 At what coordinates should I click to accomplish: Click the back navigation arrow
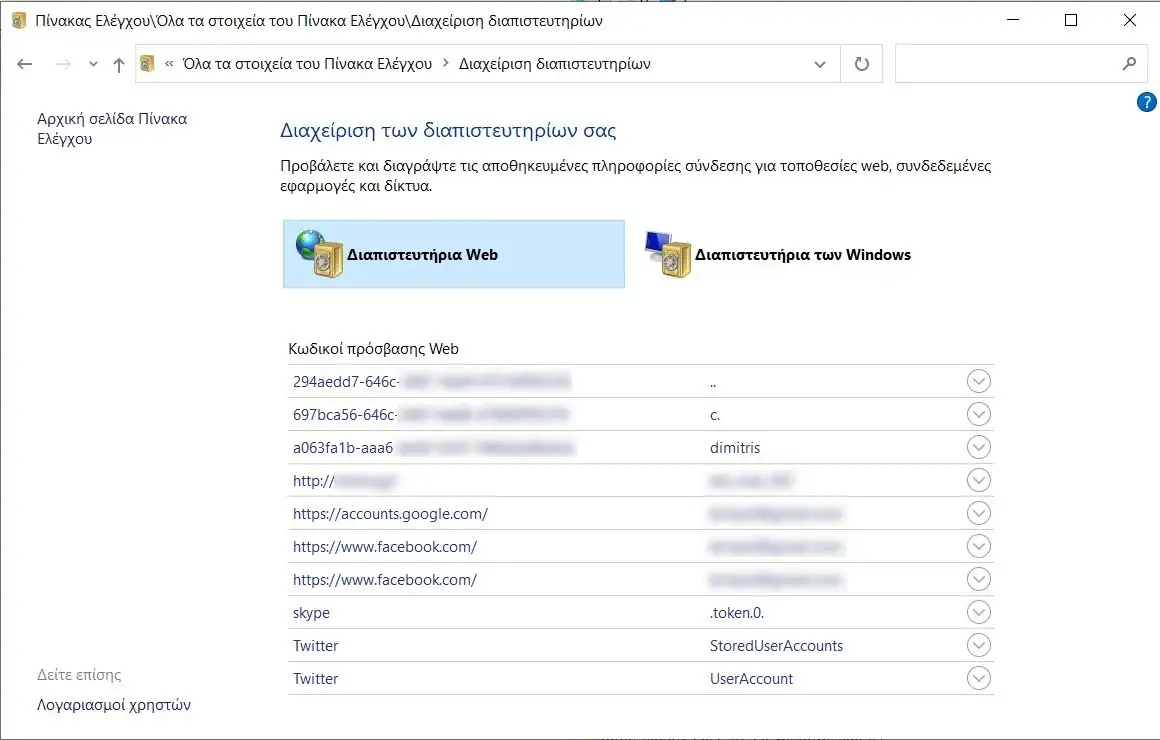pyautogui.click(x=24, y=63)
